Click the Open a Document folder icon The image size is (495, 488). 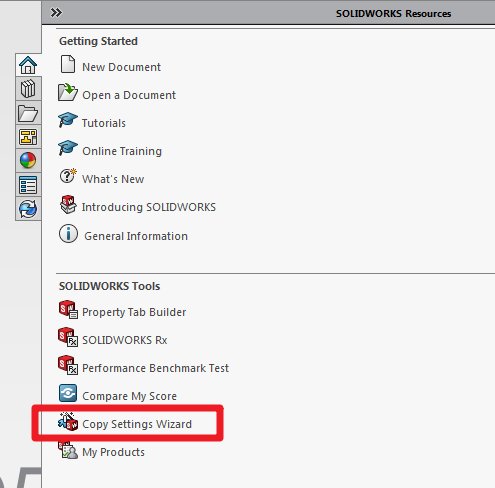pyautogui.click(x=68, y=92)
